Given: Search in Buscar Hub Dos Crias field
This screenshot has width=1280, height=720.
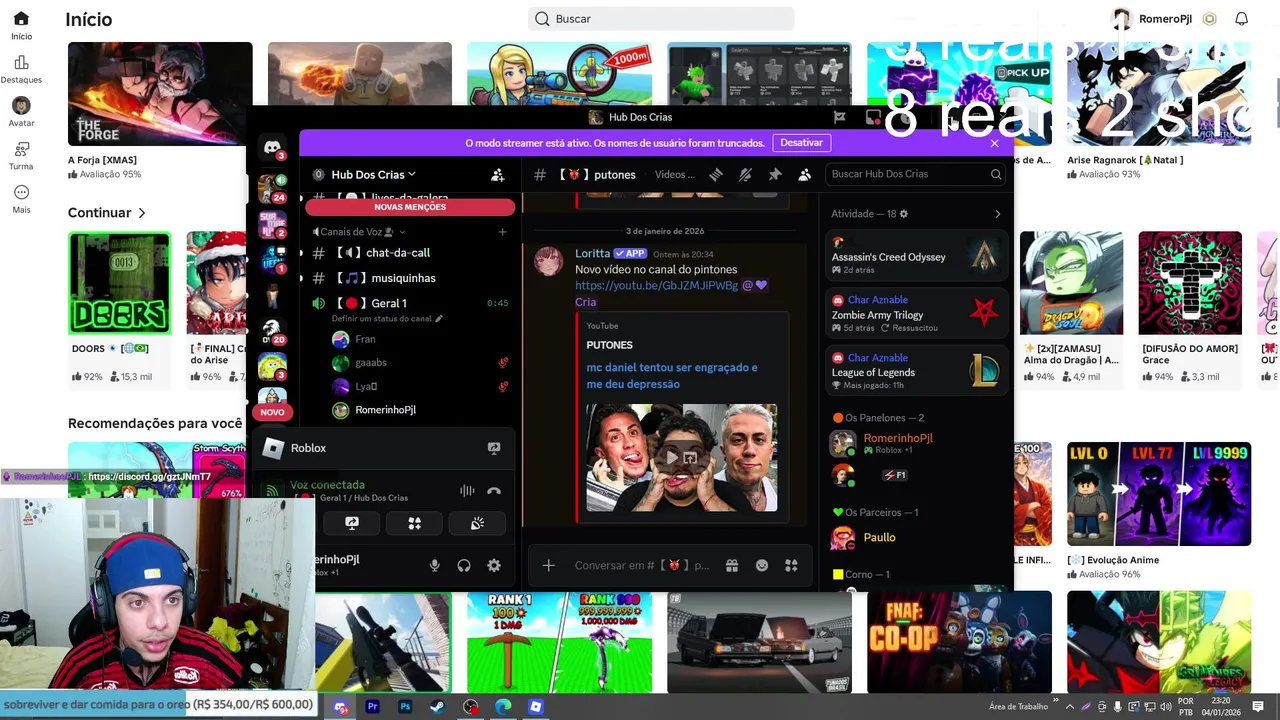Looking at the screenshot, I should click(x=916, y=174).
